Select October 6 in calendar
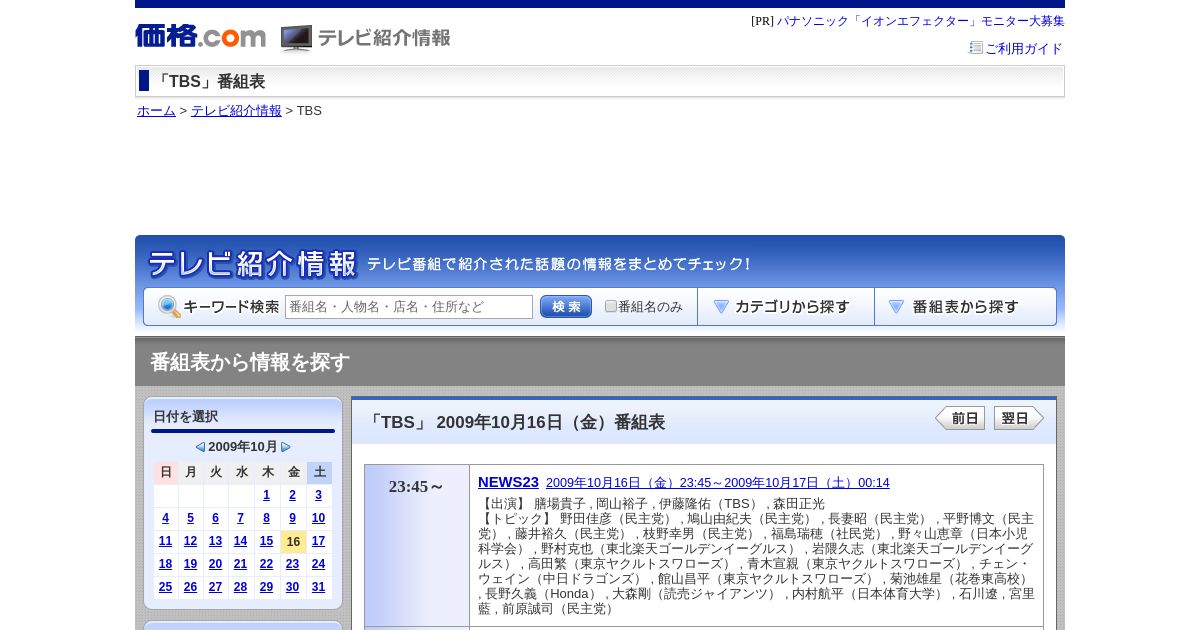The image size is (1200, 630). pyautogui.click(x=216, y=518)
